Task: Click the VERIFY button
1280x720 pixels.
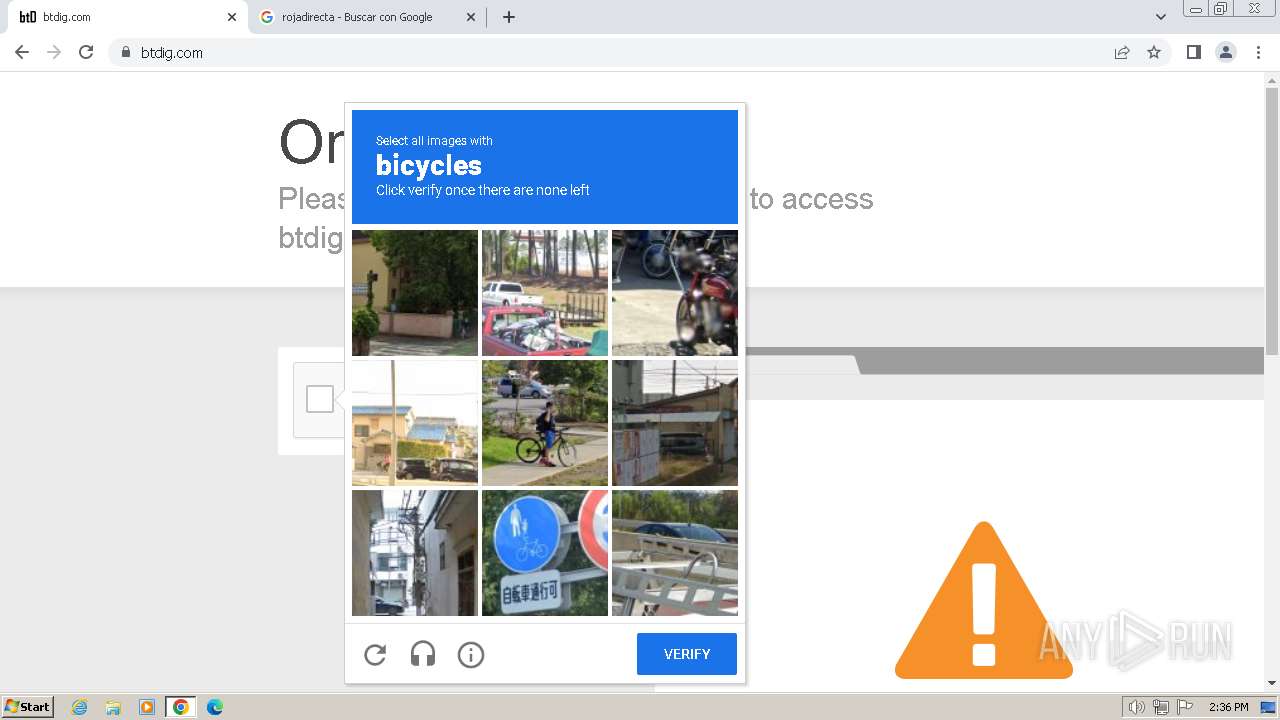Action: click(687, 654)
